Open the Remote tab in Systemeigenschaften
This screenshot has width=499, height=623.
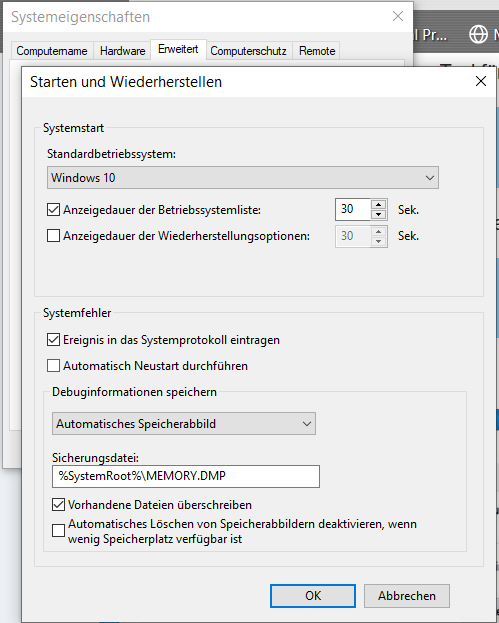pos(317,51)
